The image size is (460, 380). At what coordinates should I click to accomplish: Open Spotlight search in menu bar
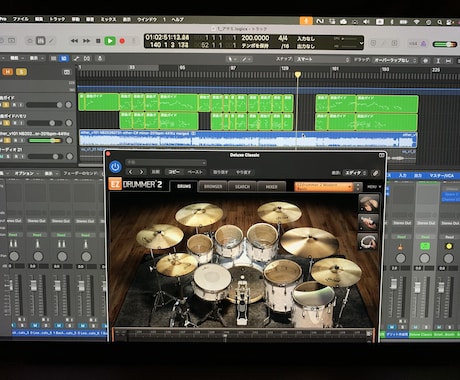[440, 22]
